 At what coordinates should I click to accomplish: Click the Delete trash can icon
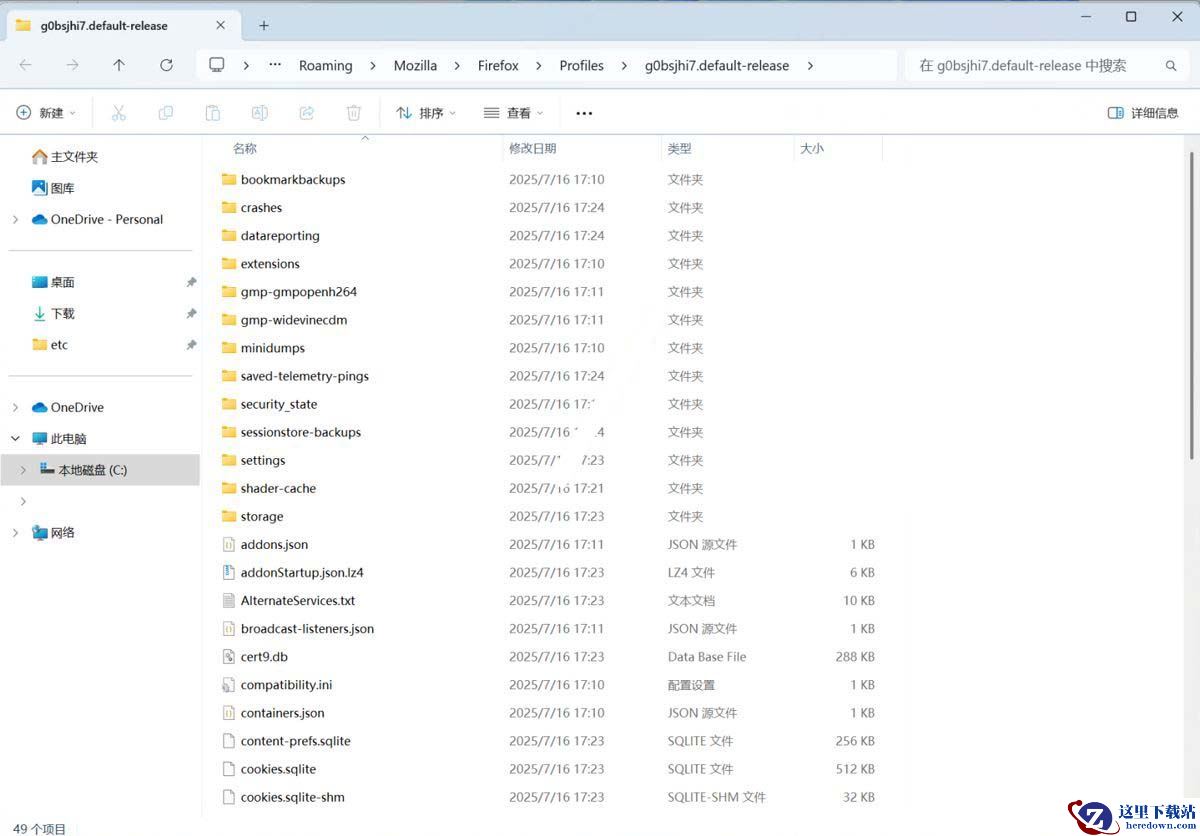pos(353,113)
